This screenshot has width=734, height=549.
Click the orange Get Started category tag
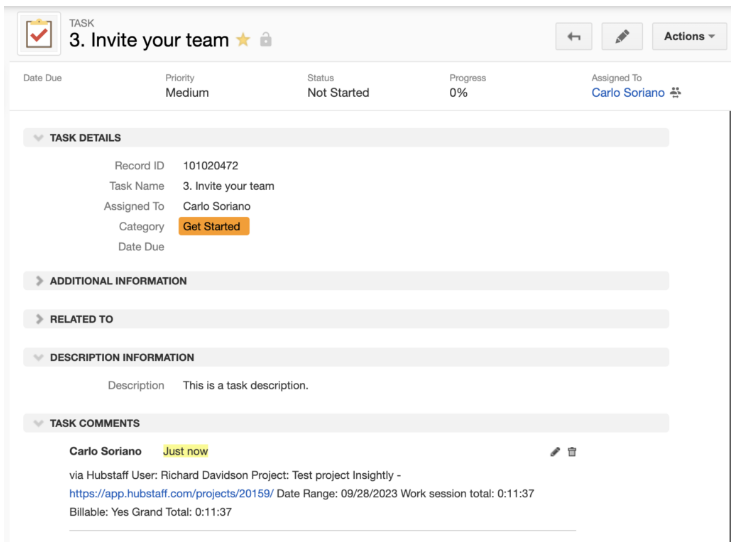pyautogui.click(x=213, y=227)
